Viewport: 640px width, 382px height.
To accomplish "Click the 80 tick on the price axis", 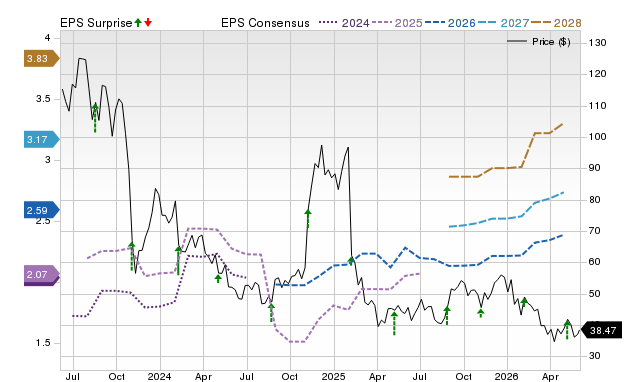I will pyautogui.click(x=595, y=200).
